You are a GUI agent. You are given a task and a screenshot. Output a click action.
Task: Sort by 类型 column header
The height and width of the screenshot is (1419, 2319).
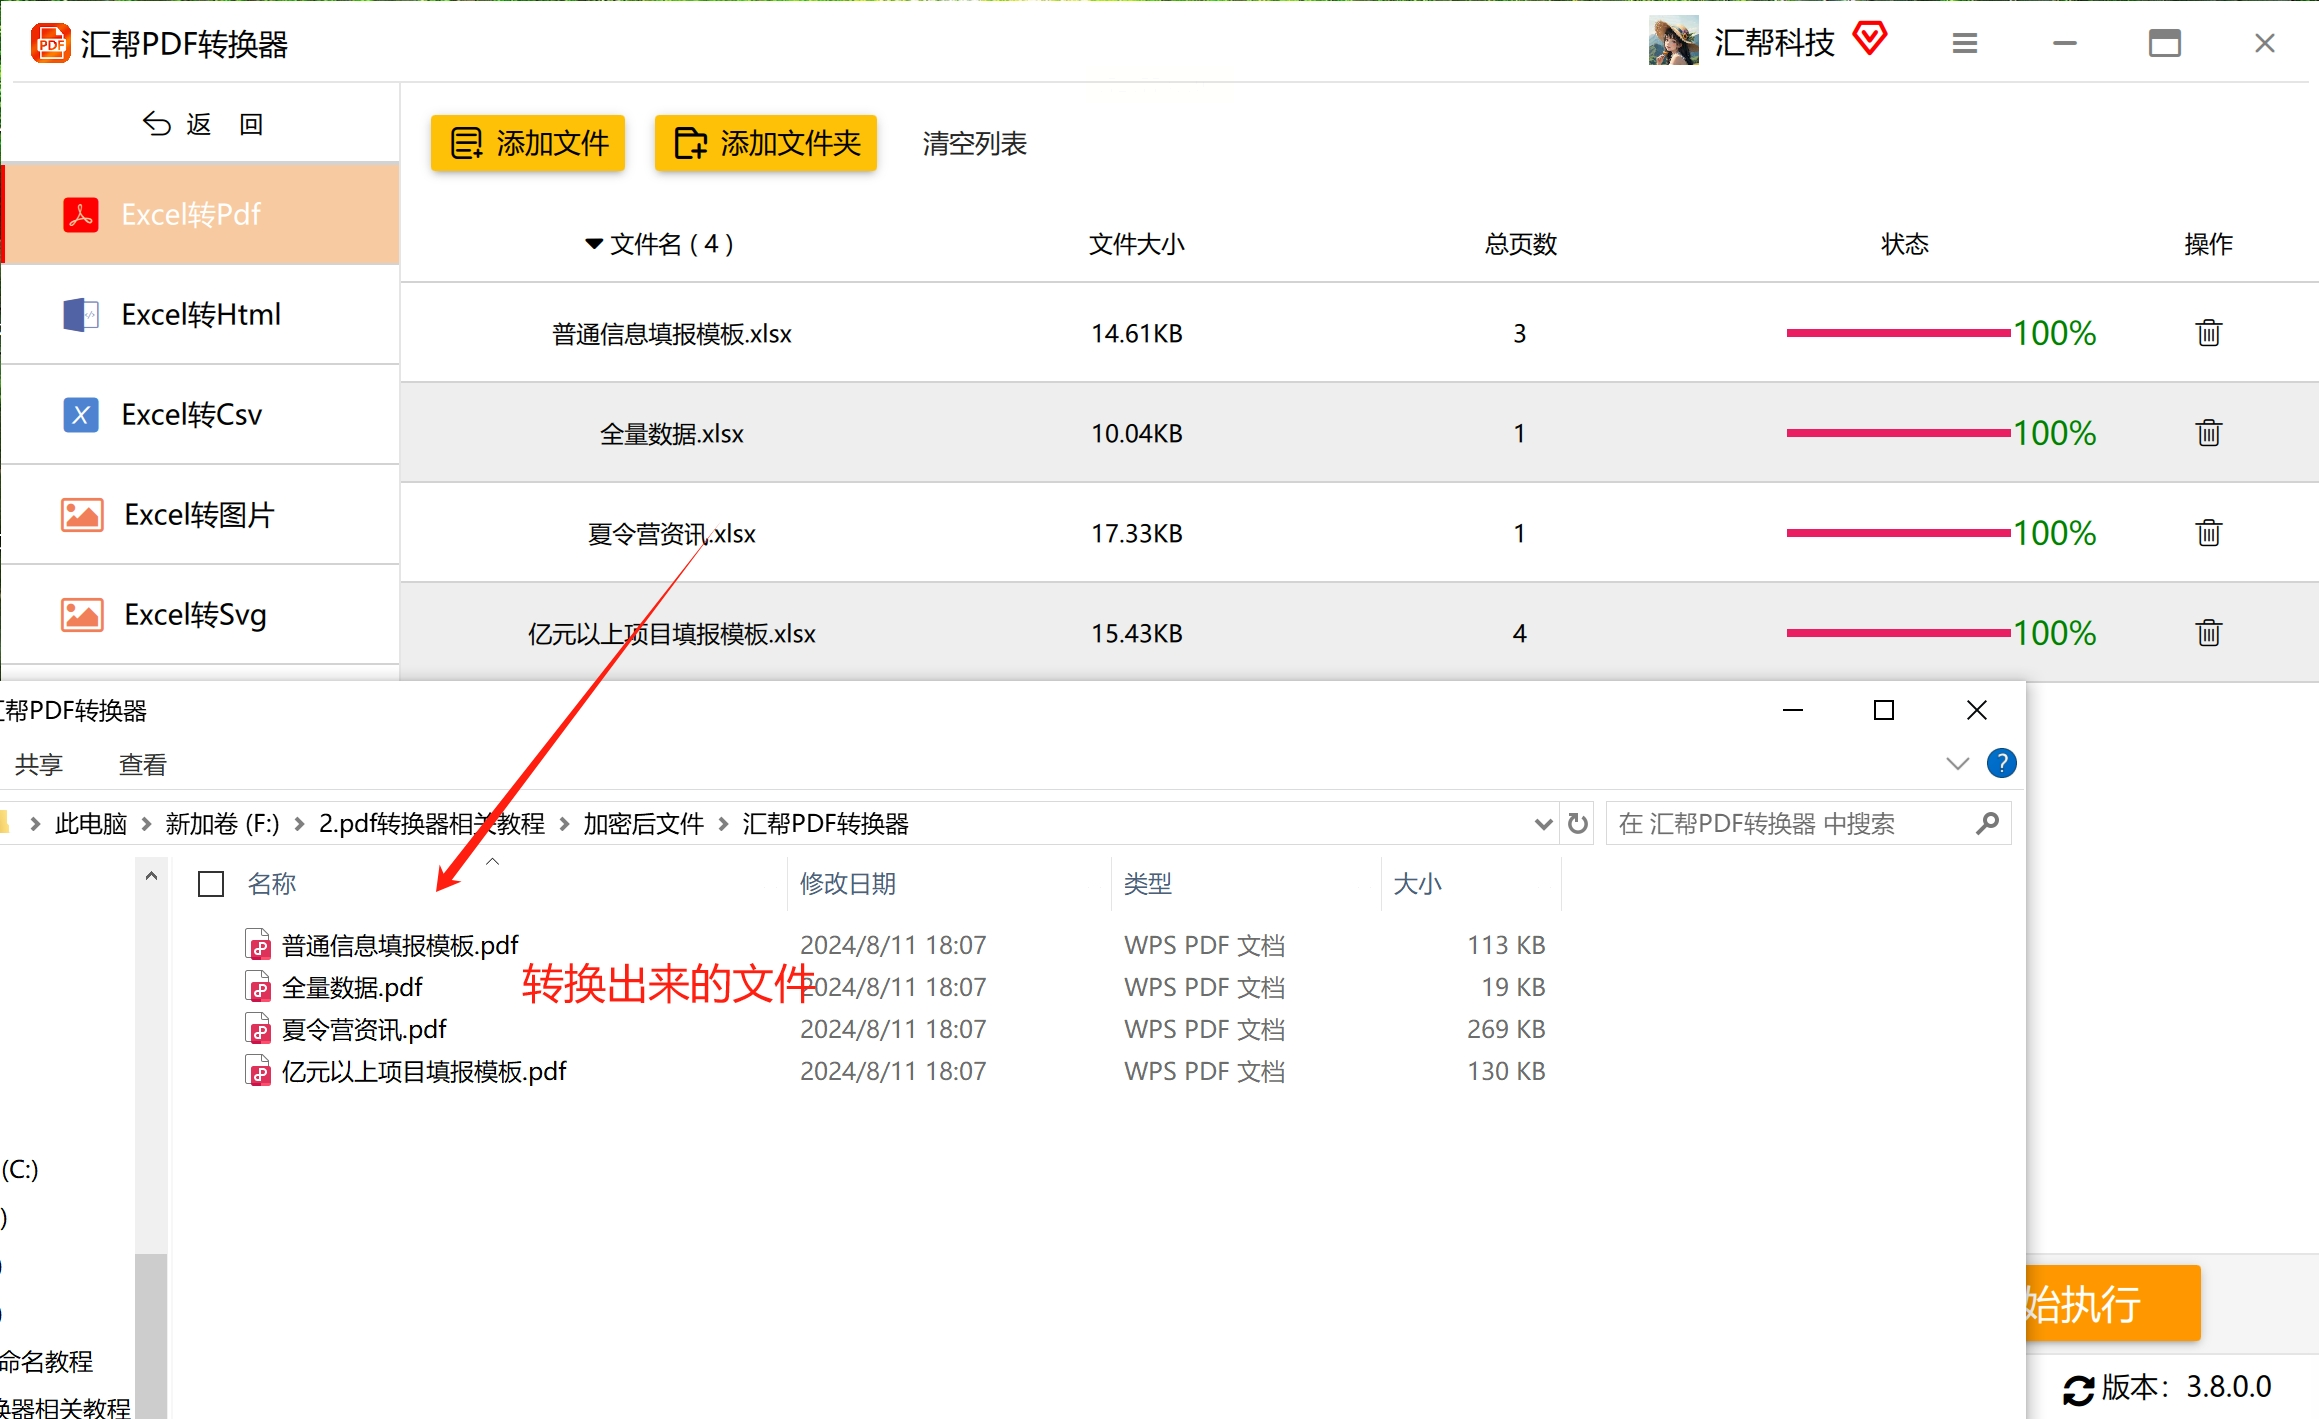(x=1147, y=884)
